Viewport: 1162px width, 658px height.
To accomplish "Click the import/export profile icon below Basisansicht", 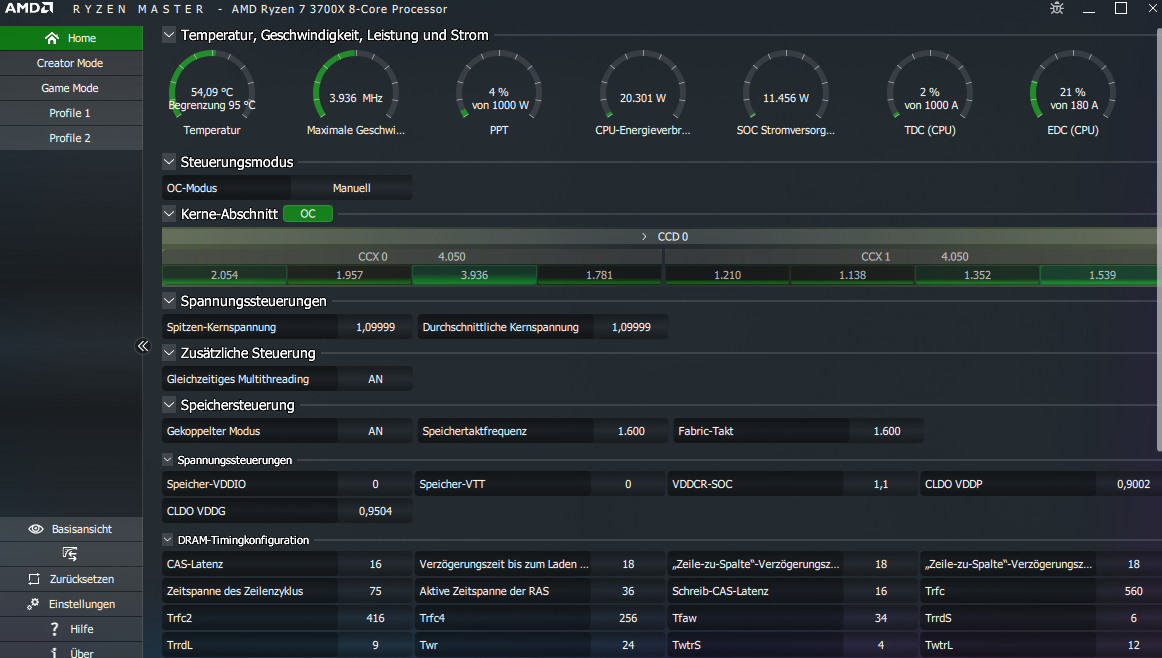I will 70,554.
